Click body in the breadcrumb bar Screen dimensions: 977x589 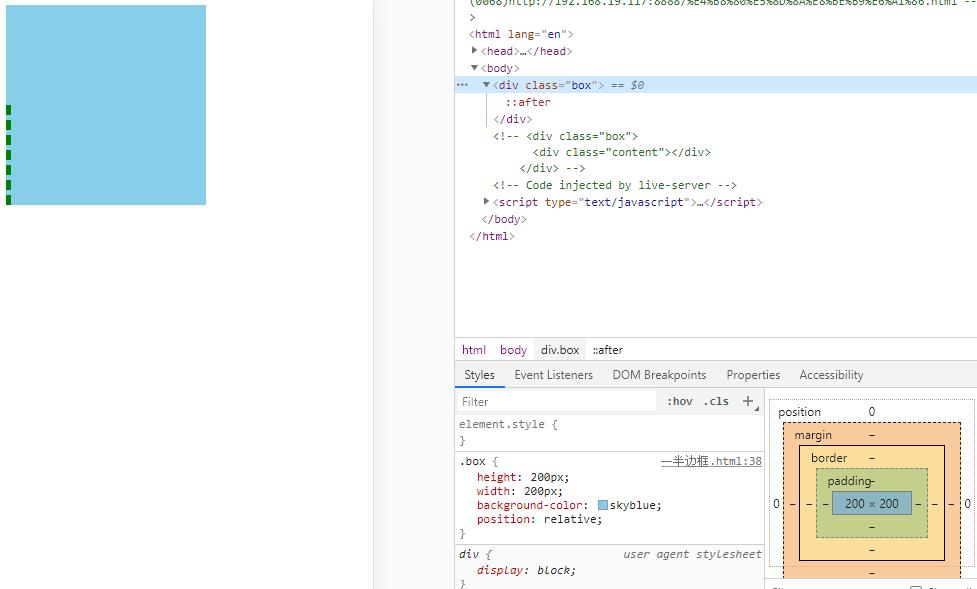click(x=513, y=350)
